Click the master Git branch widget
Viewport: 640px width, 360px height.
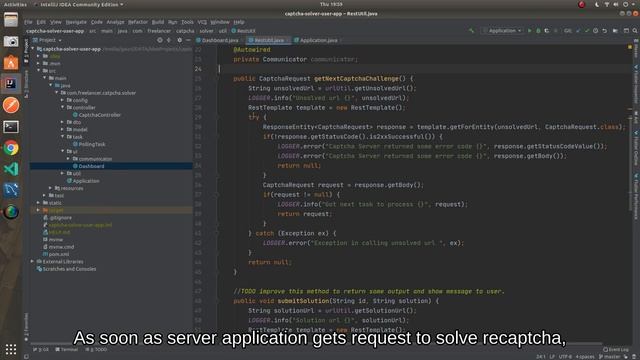pos(610,357)
